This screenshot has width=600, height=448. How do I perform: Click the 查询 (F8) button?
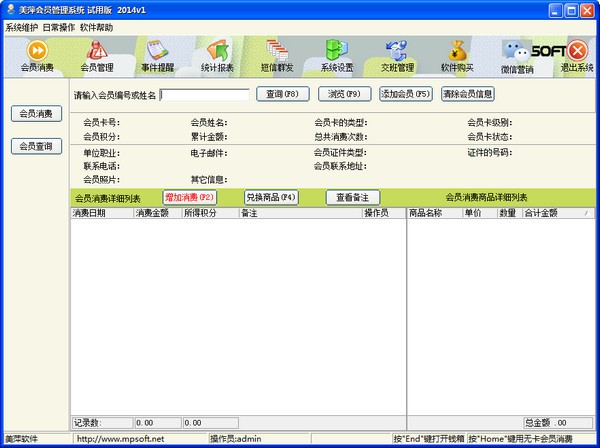pyautogui.click(x=282, y=94)
